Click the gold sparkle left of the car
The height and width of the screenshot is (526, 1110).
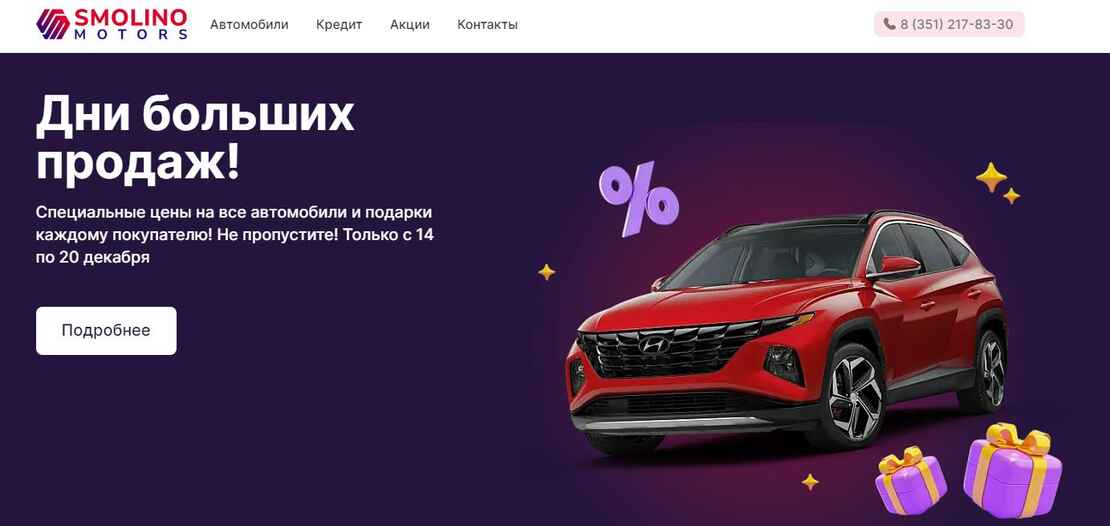[x=547, y=272]
